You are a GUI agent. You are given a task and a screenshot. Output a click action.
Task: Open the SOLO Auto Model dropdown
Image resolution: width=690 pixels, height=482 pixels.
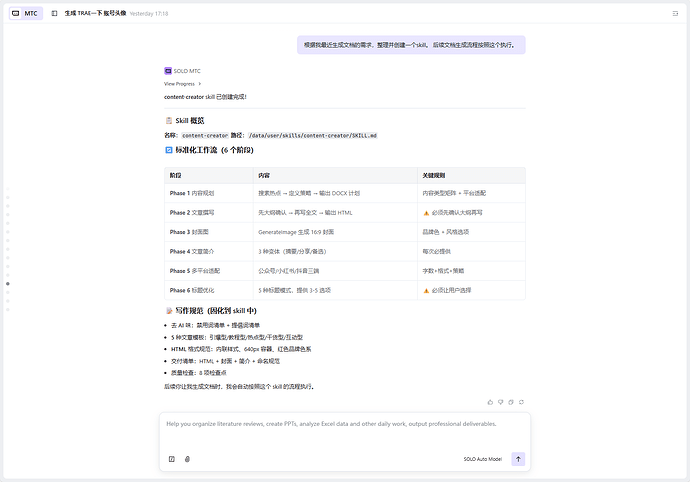482,459
